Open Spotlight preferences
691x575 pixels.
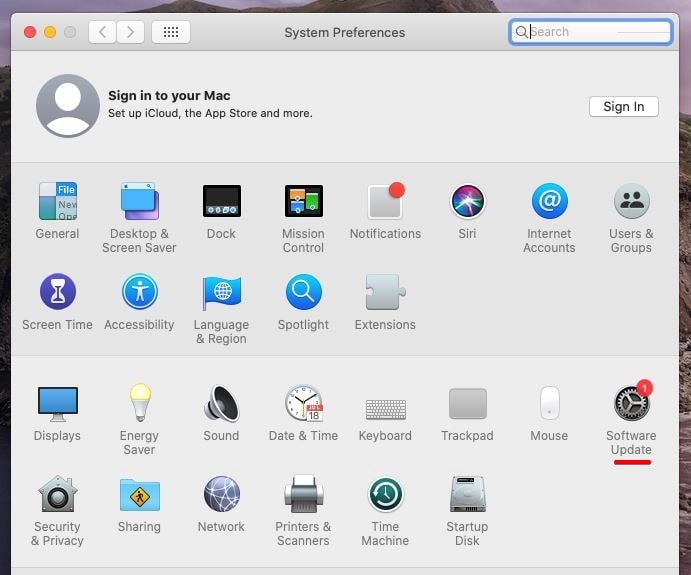(304, 292)
